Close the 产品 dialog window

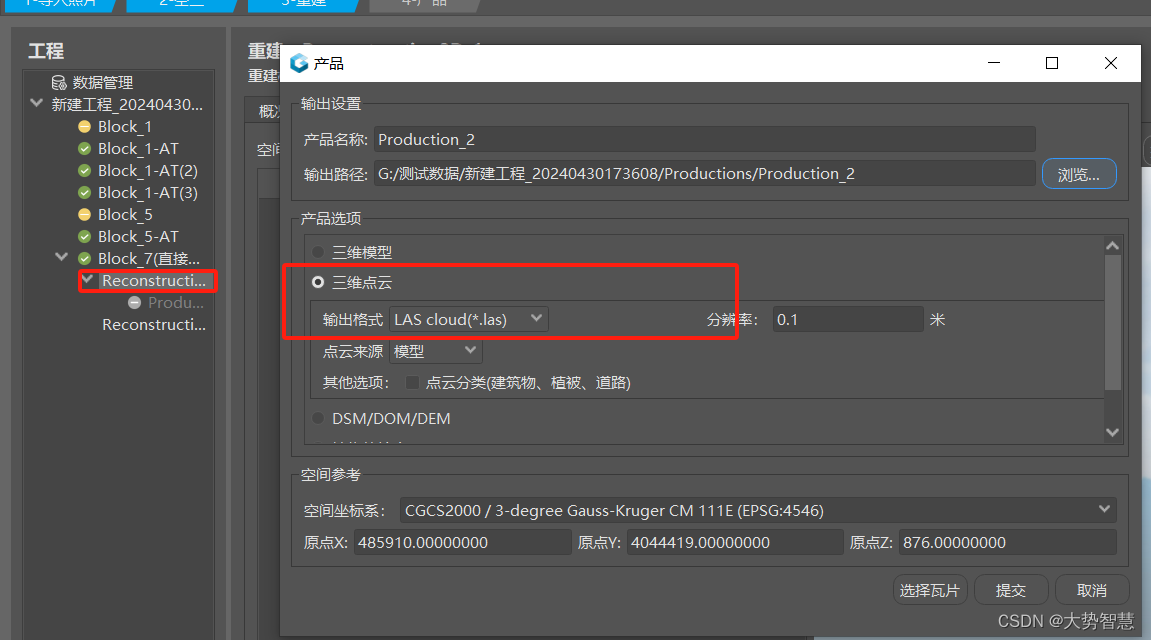(1111, 63)
